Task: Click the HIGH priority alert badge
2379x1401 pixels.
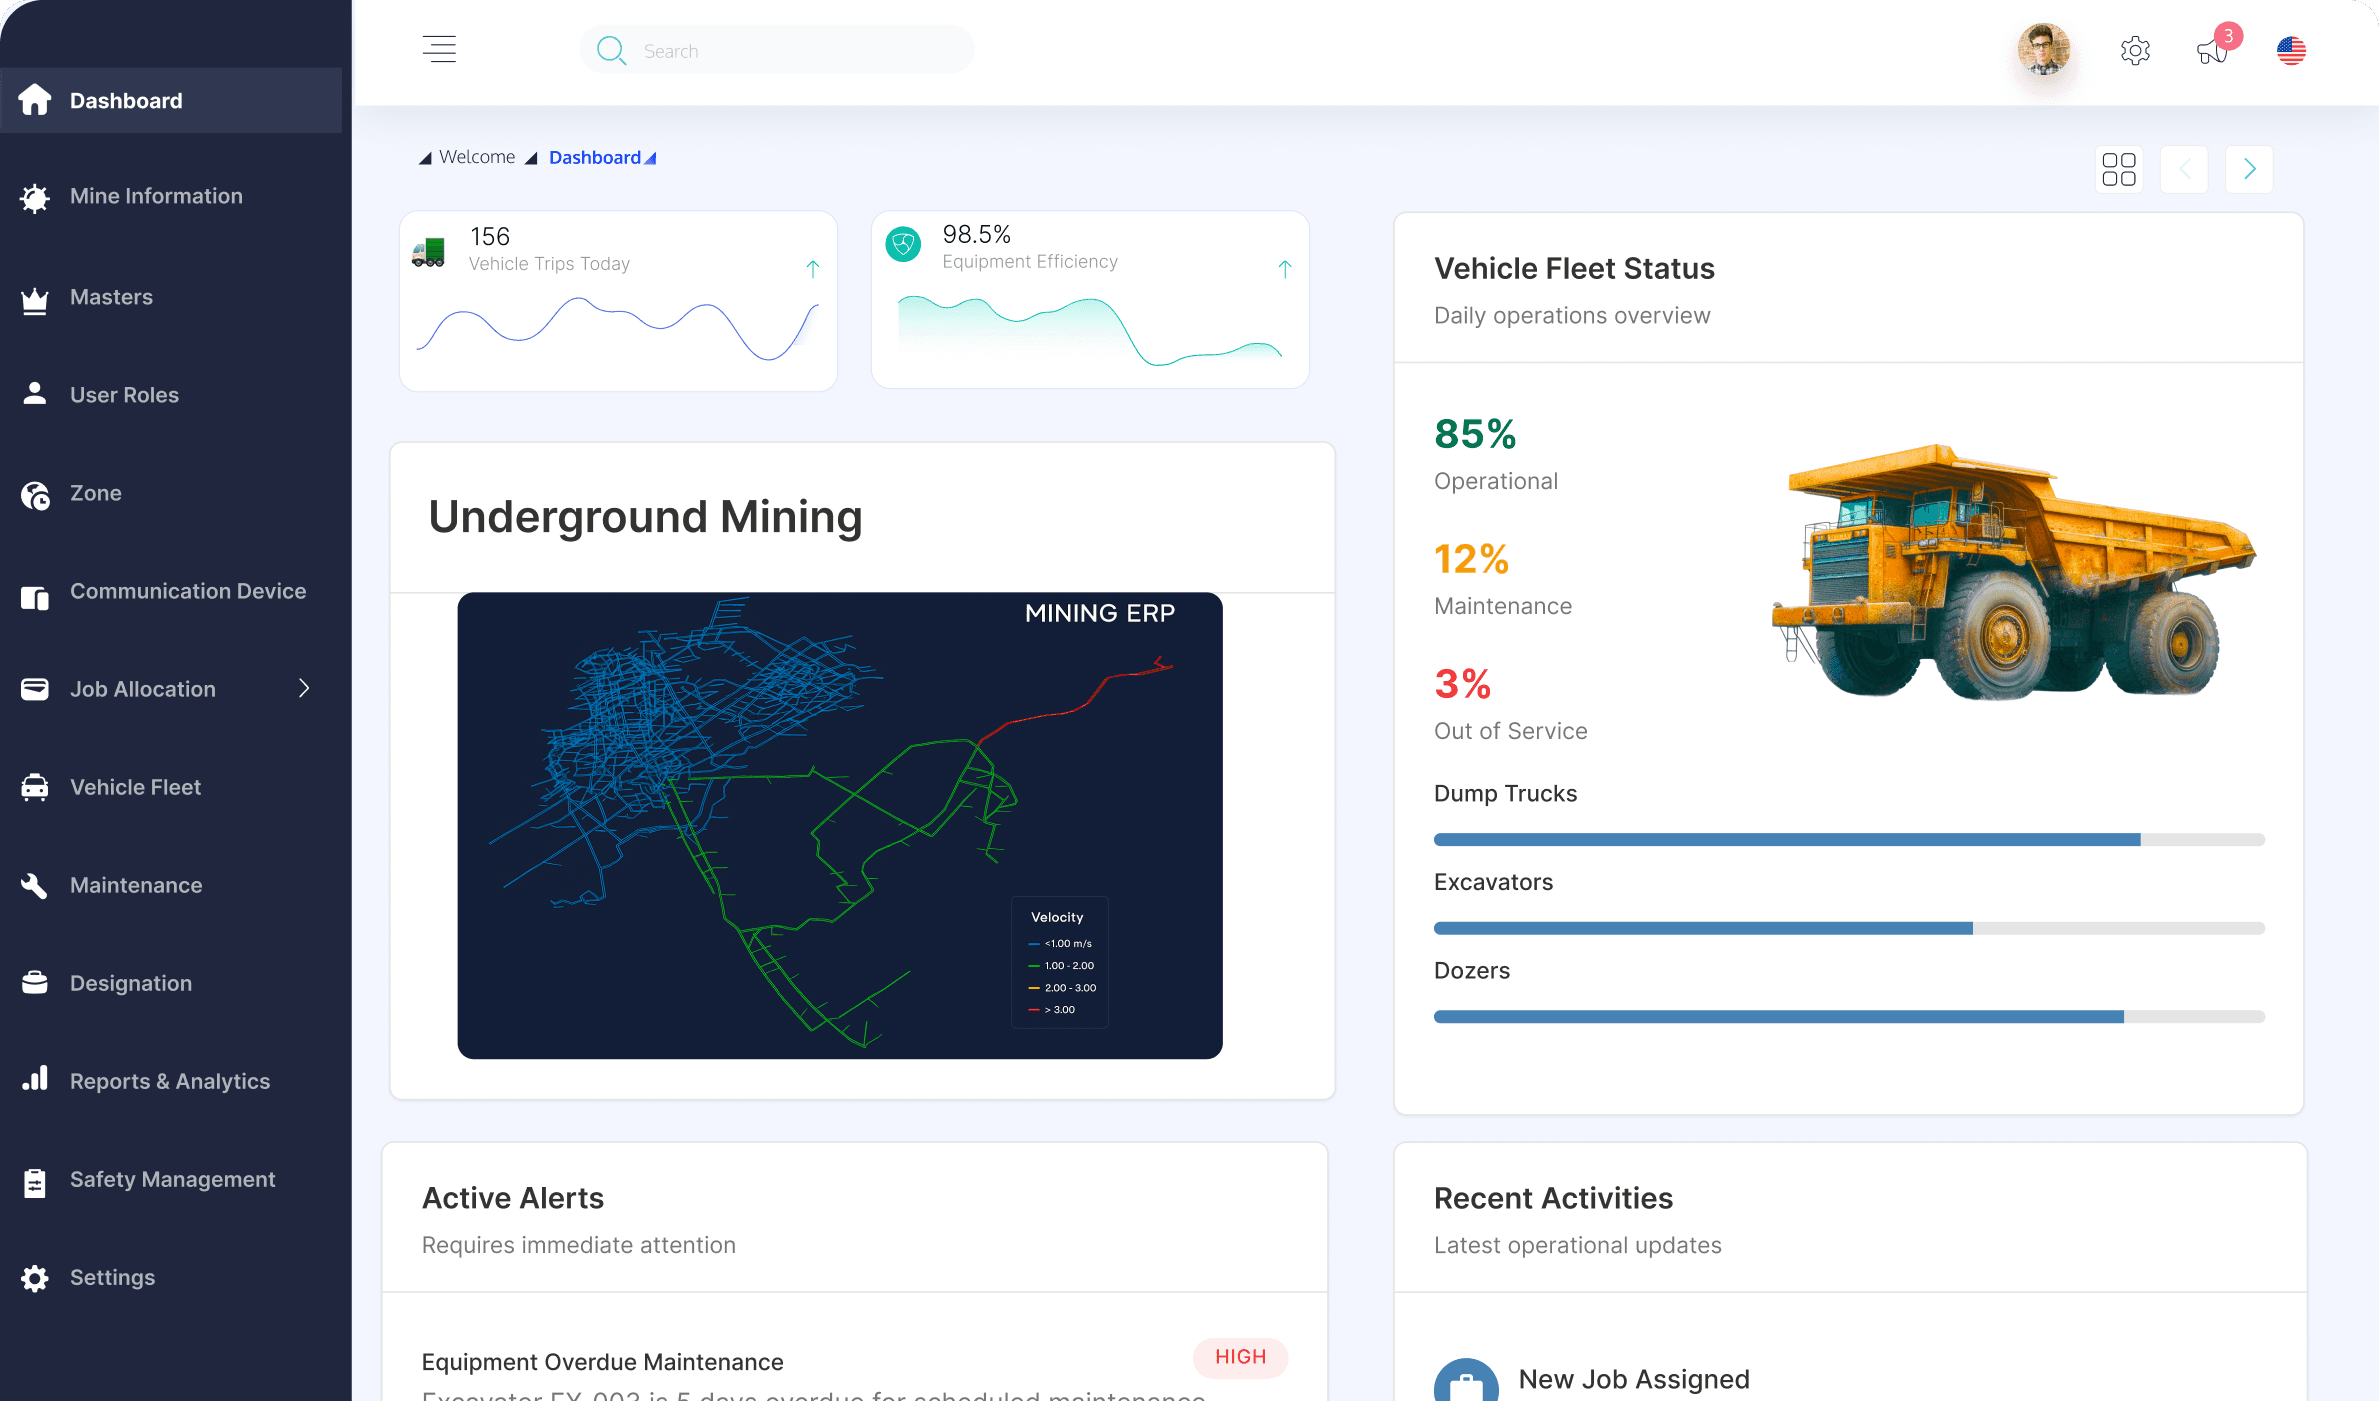Action: pos(1240,1357)
